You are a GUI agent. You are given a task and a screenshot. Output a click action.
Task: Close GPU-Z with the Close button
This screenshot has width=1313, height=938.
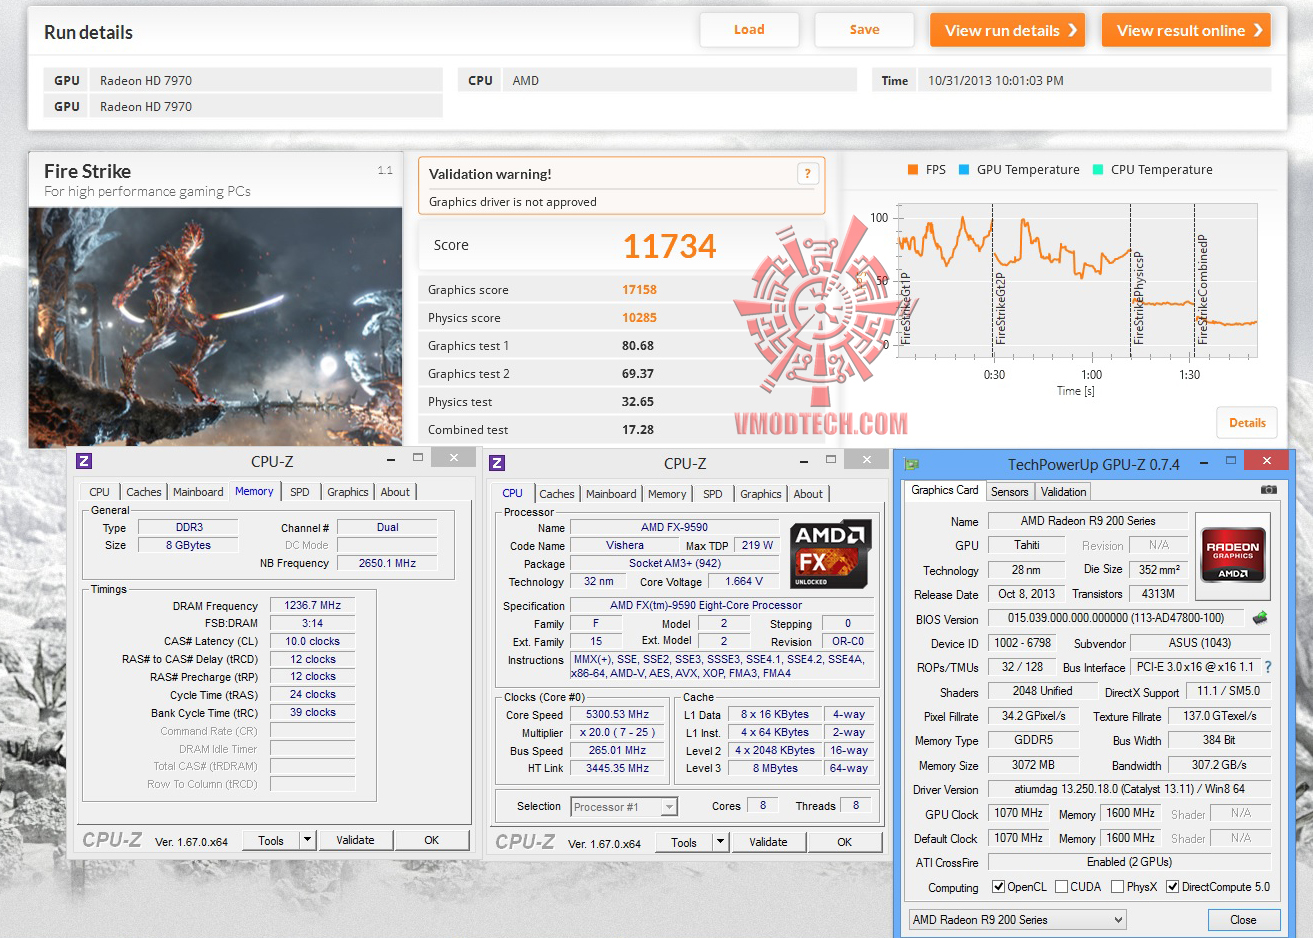tap(1243, 920)
